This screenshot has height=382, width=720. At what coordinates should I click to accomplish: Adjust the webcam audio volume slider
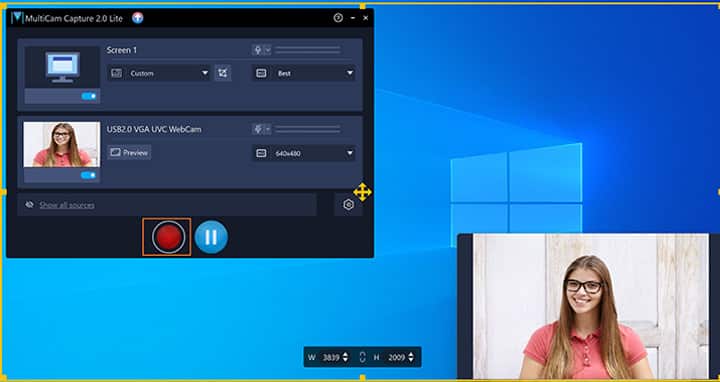pyautogui.click(x=308, y=129)
